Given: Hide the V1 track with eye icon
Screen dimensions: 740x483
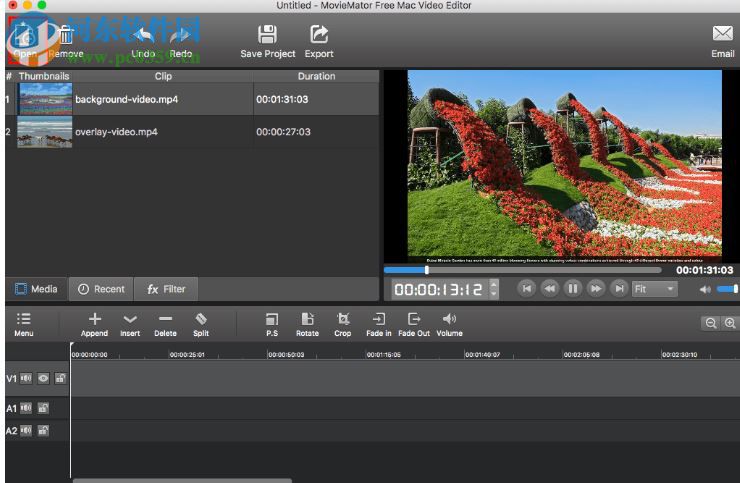Looking at the screenshot, I should tap(43, 378).
